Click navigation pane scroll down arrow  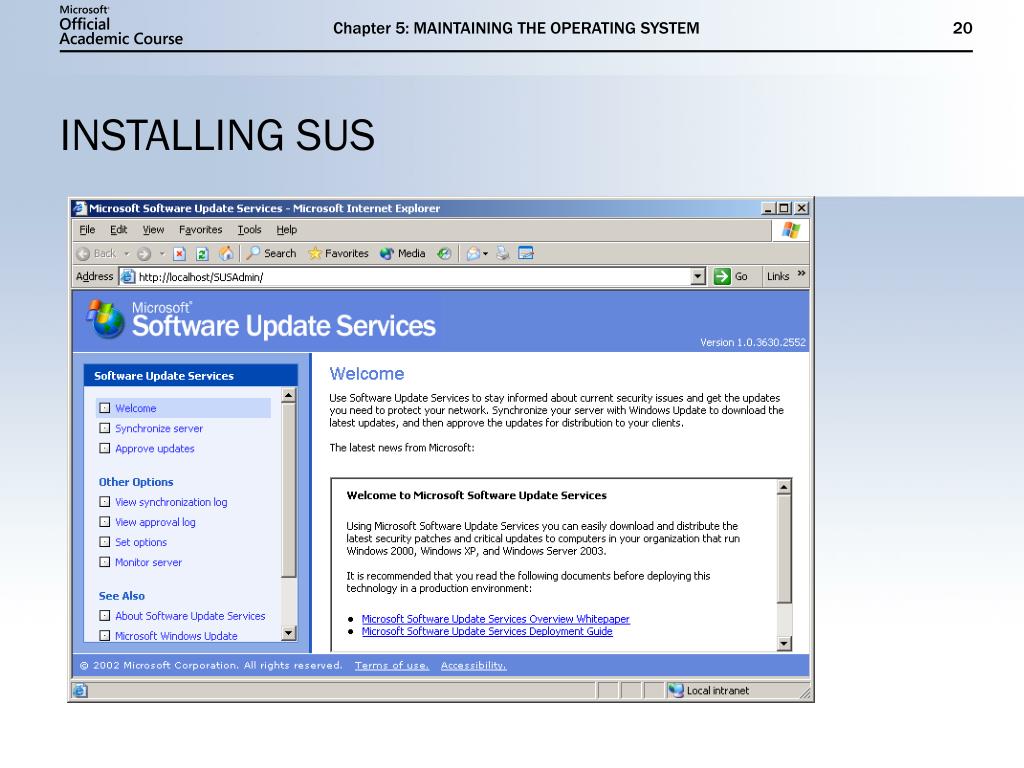tap(289, 633)
